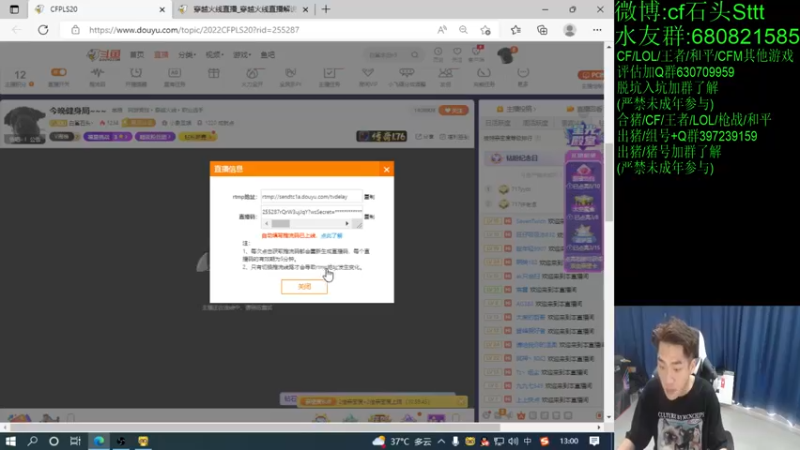Open the gift box icon in the streamer toolbar
800x450 pixels.
[214, 74]
